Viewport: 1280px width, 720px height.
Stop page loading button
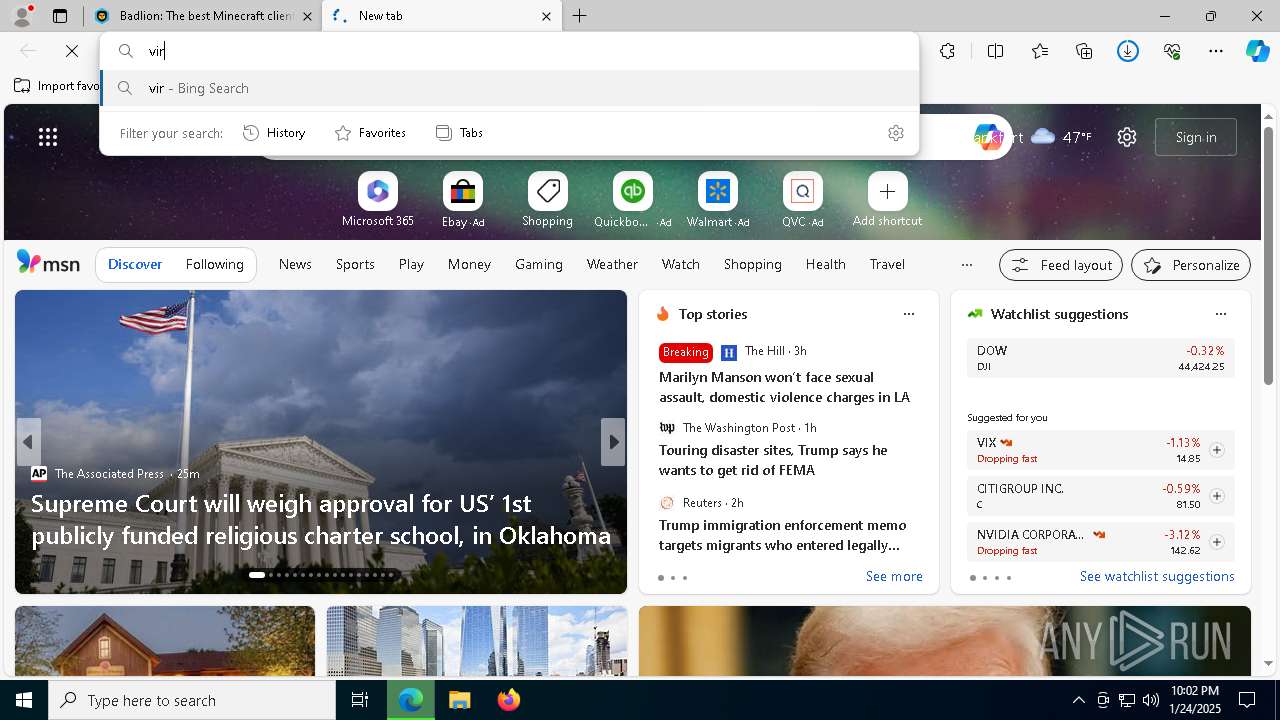pyautogui.click(x=72, y=51)
